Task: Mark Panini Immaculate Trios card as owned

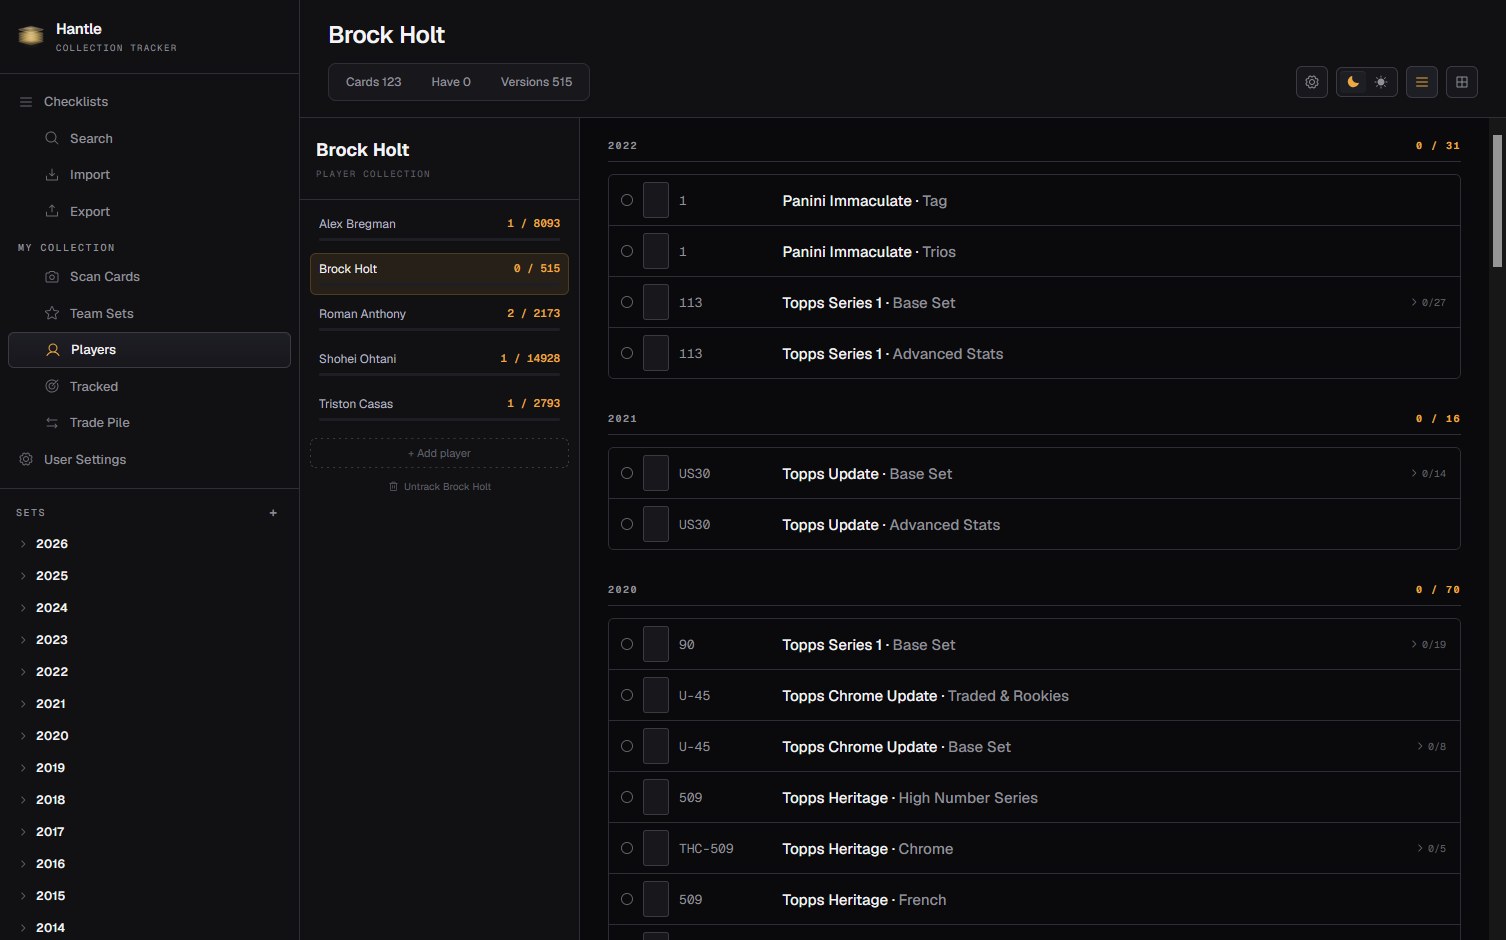Action: tap(627, 251)
